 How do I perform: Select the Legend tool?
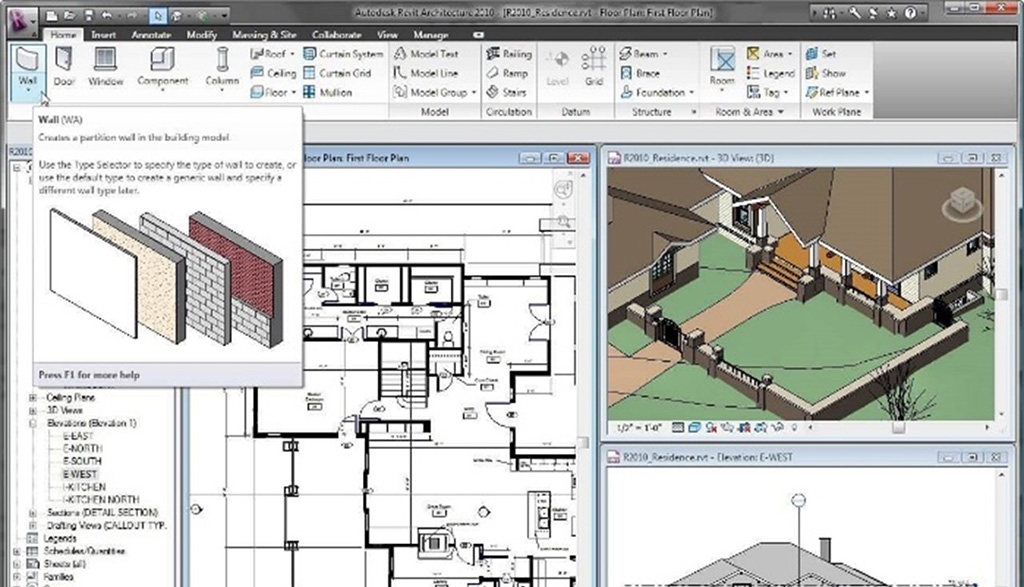[771, 73]
